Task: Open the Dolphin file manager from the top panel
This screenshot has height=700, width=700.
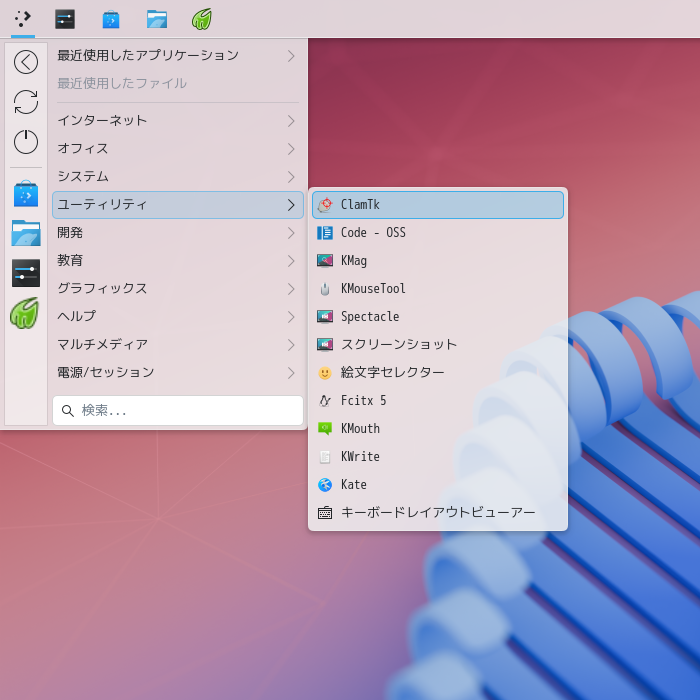Action: [x=157, y=19]
